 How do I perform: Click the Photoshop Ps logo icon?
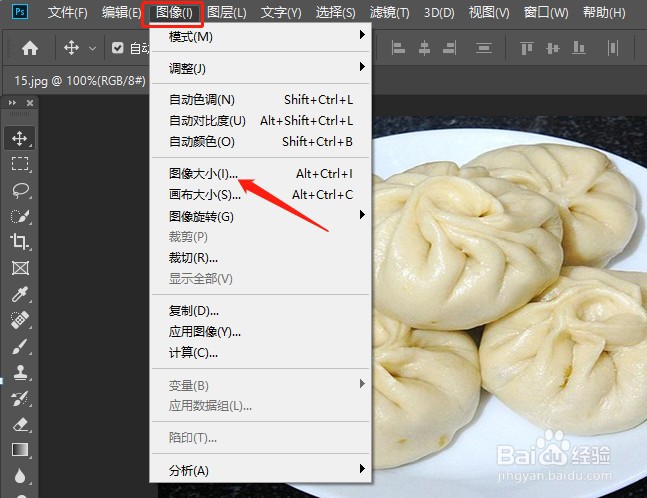coord(20,12)
